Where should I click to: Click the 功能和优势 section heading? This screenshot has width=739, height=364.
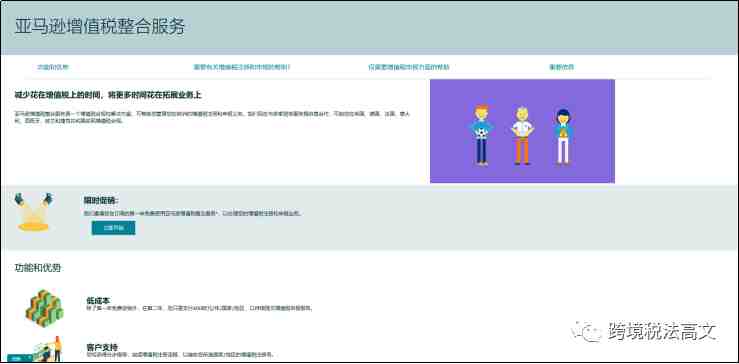pos(38,268)
